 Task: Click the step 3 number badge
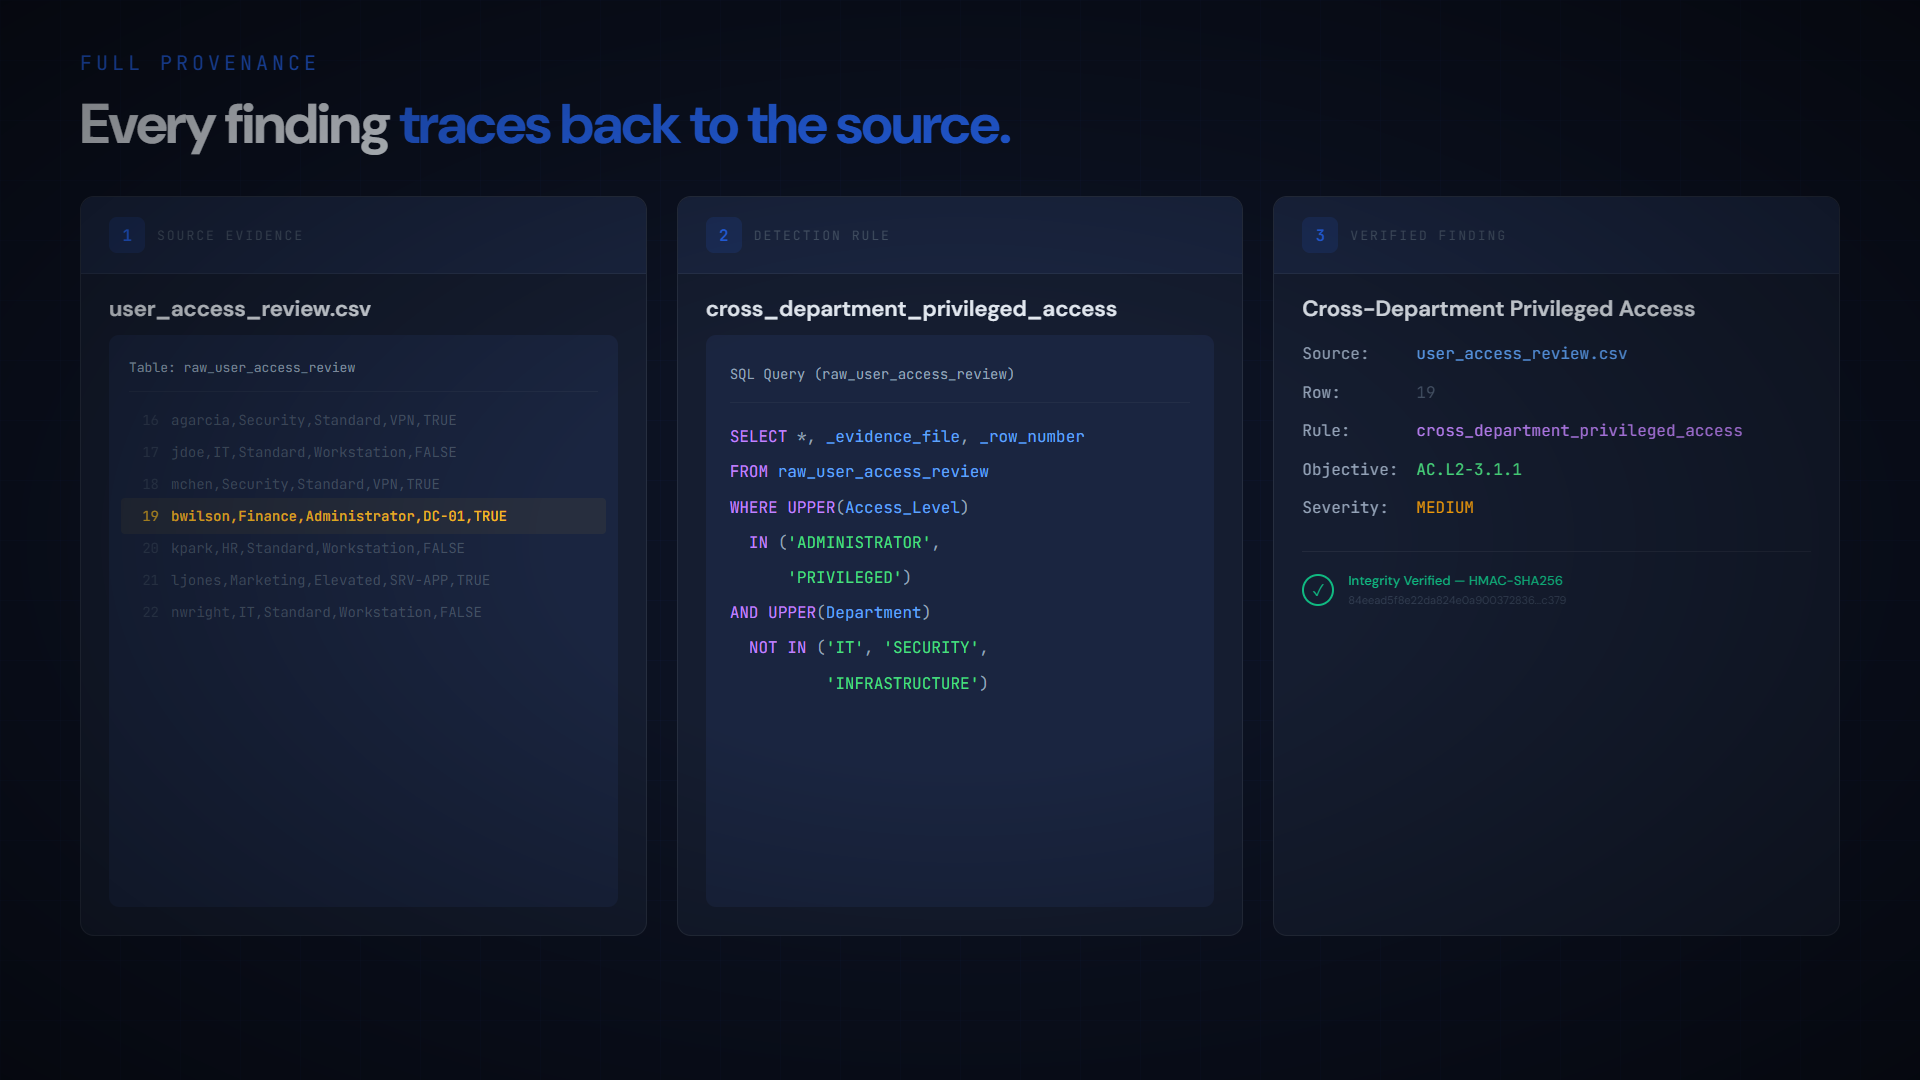pos(1319,236)
